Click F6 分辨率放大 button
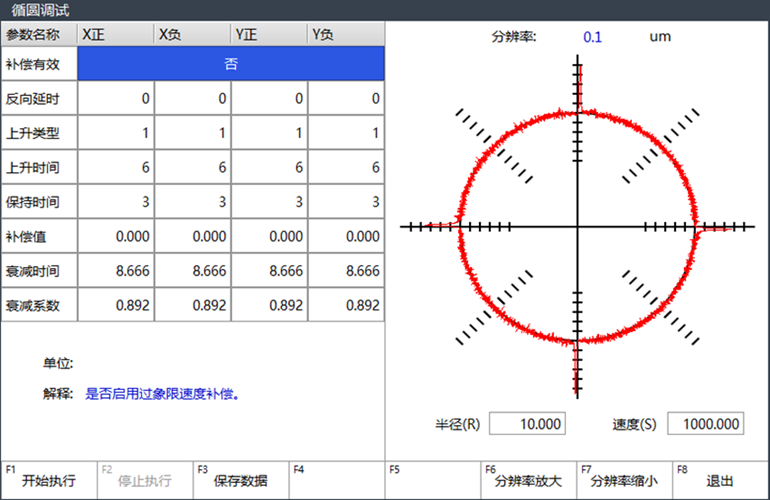The image size is (770, 500). coord(528,479)
